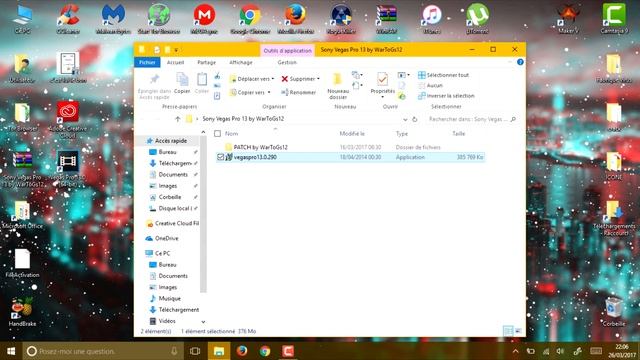Open the Explorer help question mark icon
The width and height of the screenshot is (640, 360).
click(x=520, y=62)
